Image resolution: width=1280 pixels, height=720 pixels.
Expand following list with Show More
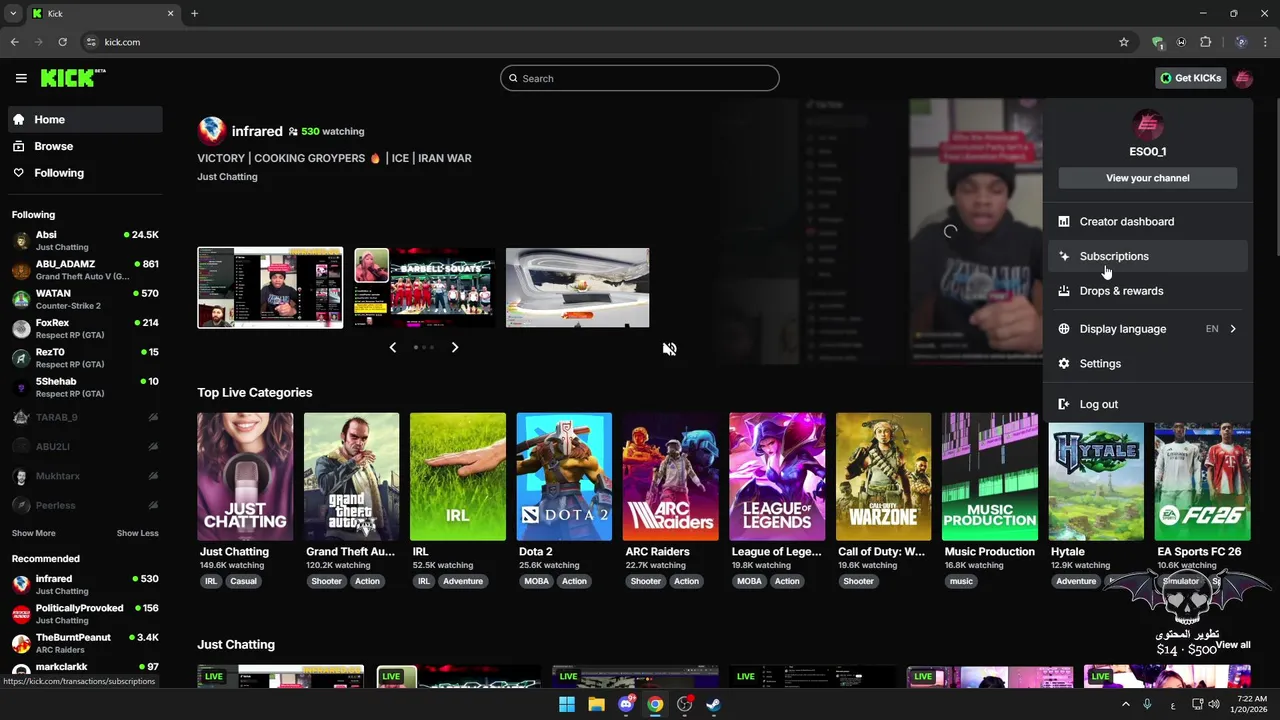click(34, 533)
